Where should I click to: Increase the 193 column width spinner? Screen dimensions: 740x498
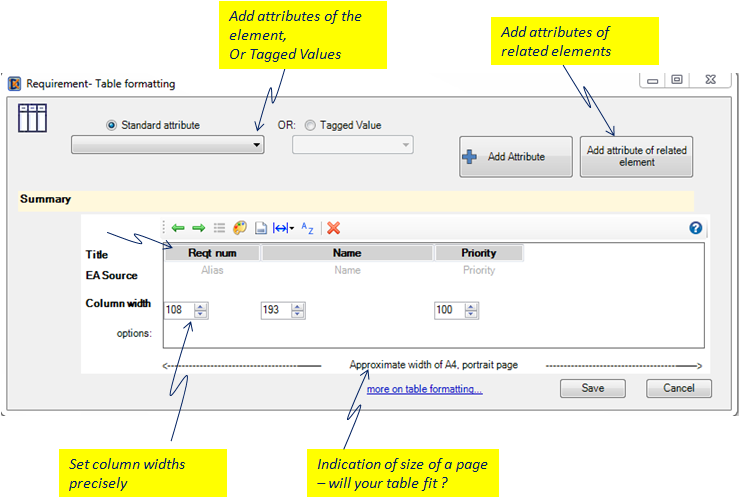(x=298, y=306)
